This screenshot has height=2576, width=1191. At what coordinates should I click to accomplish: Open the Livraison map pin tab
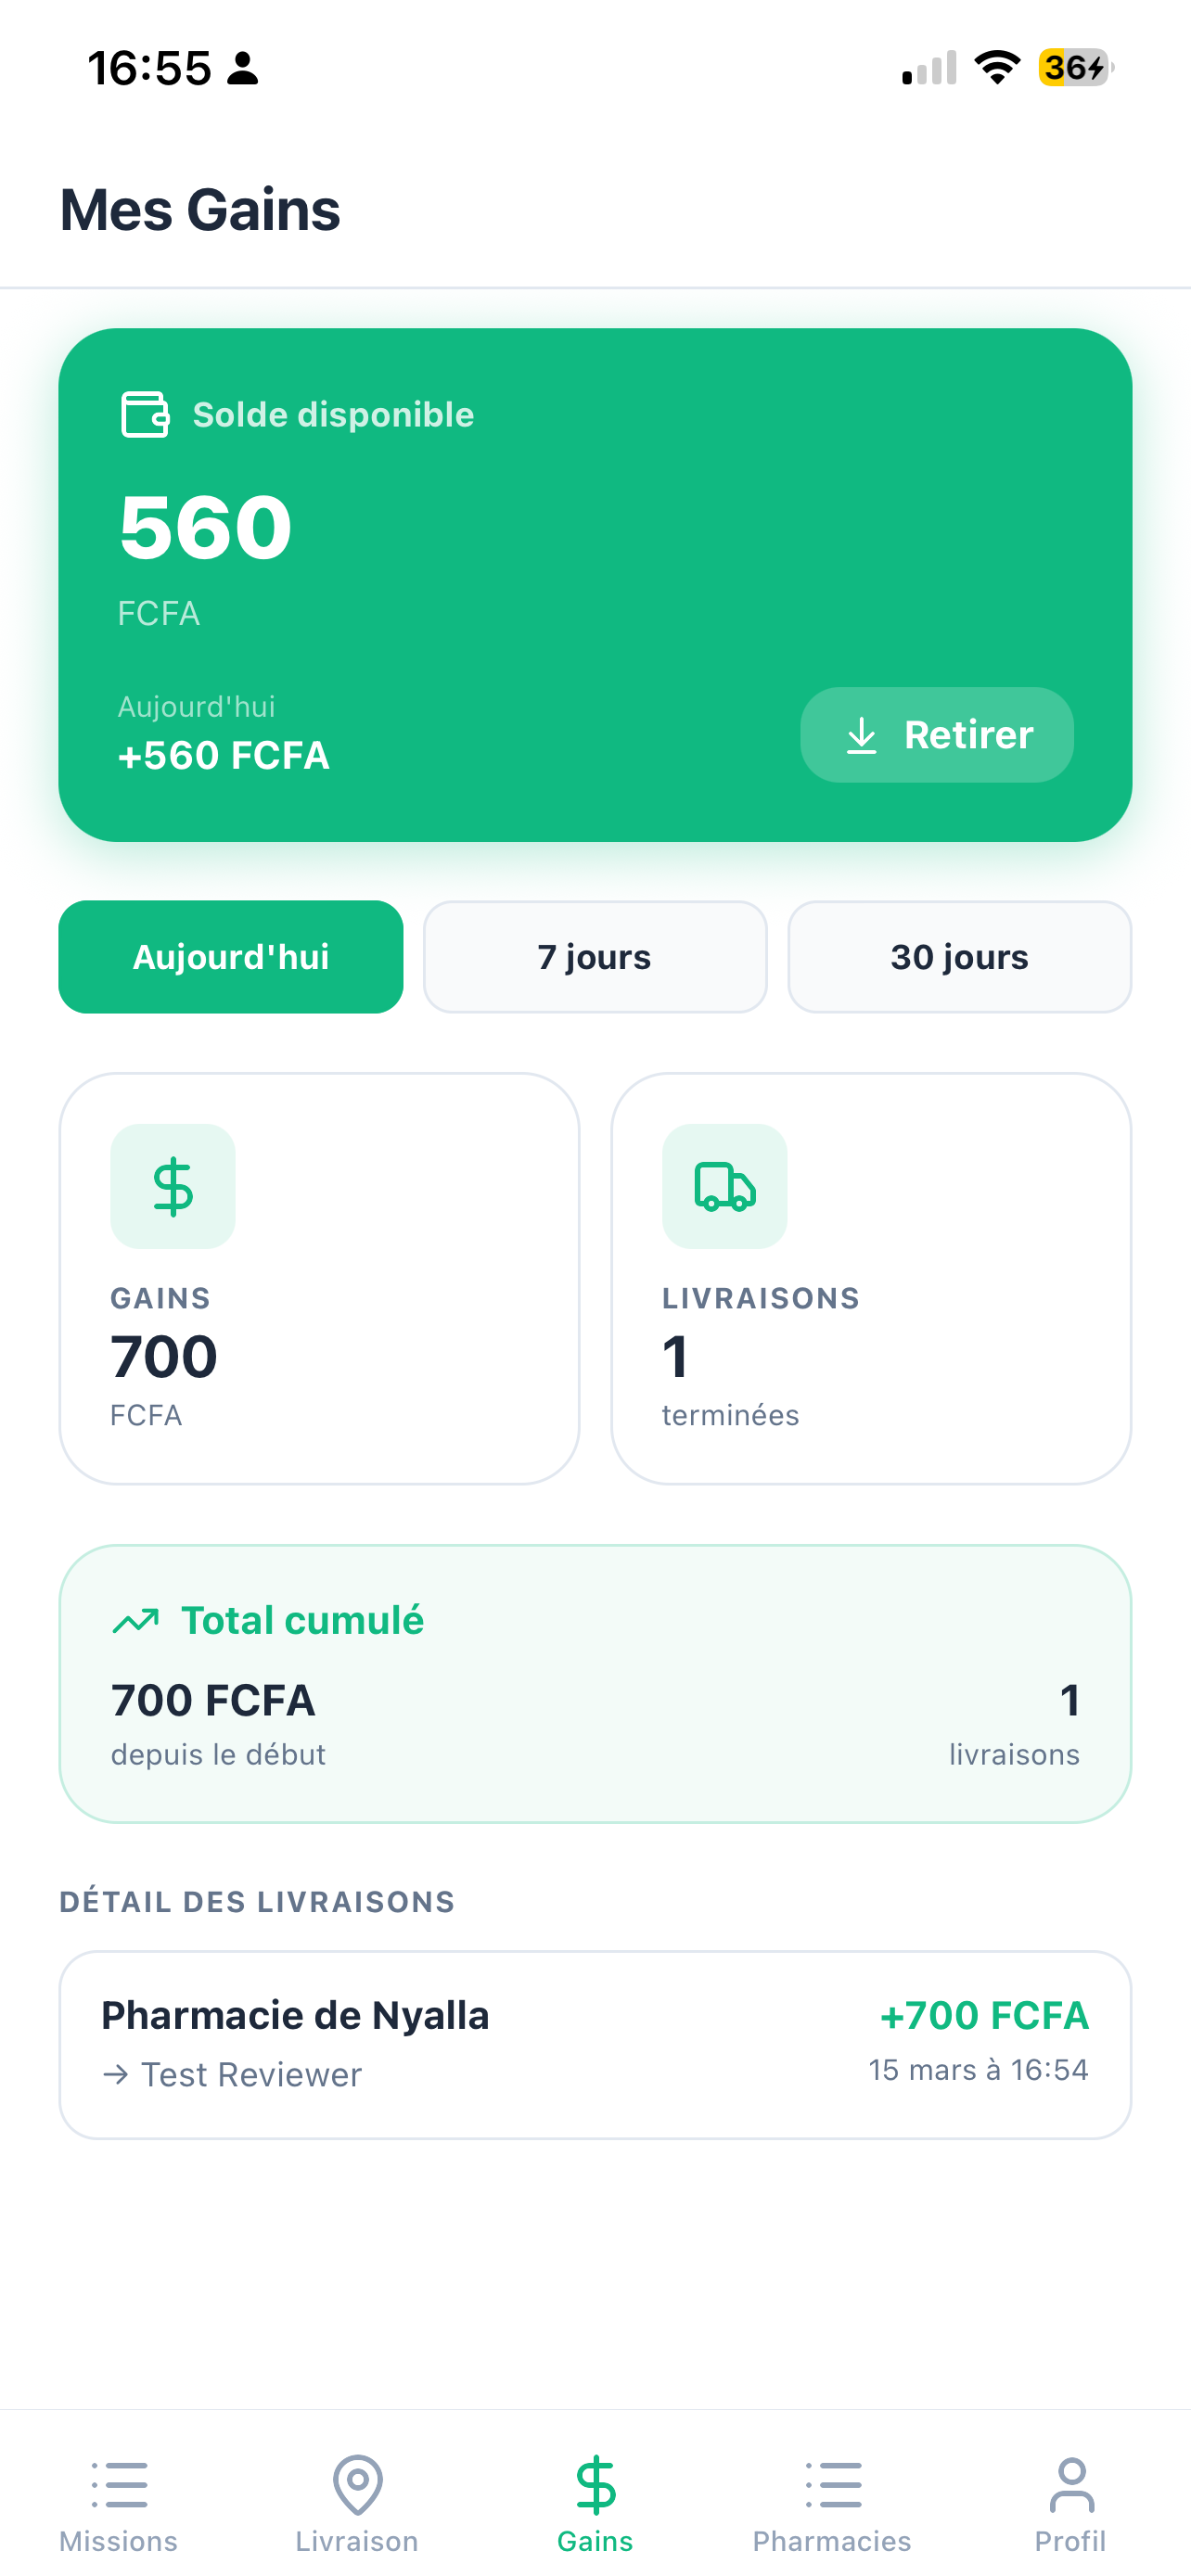pyautogui.click(x=357, y=2485)
